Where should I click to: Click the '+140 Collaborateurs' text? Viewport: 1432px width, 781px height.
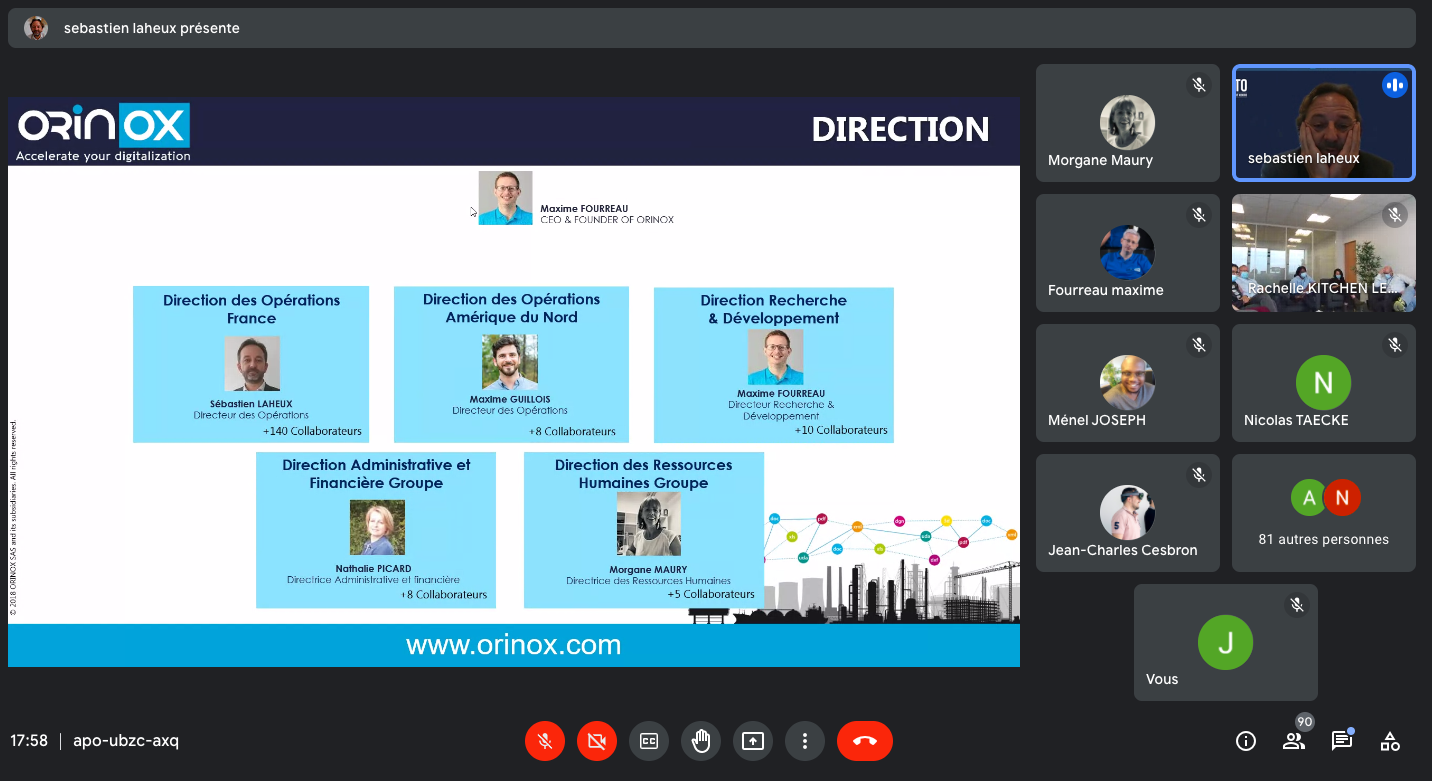click(x=312, y=432)
